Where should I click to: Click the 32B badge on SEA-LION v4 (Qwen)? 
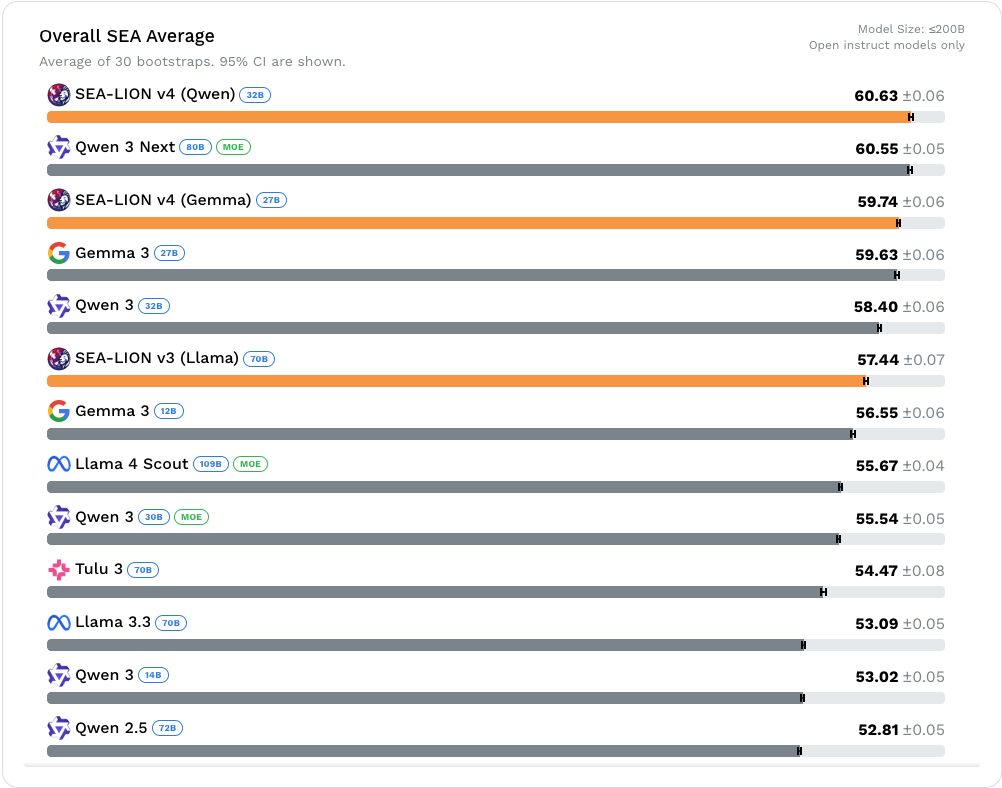(x=255, y=95)
